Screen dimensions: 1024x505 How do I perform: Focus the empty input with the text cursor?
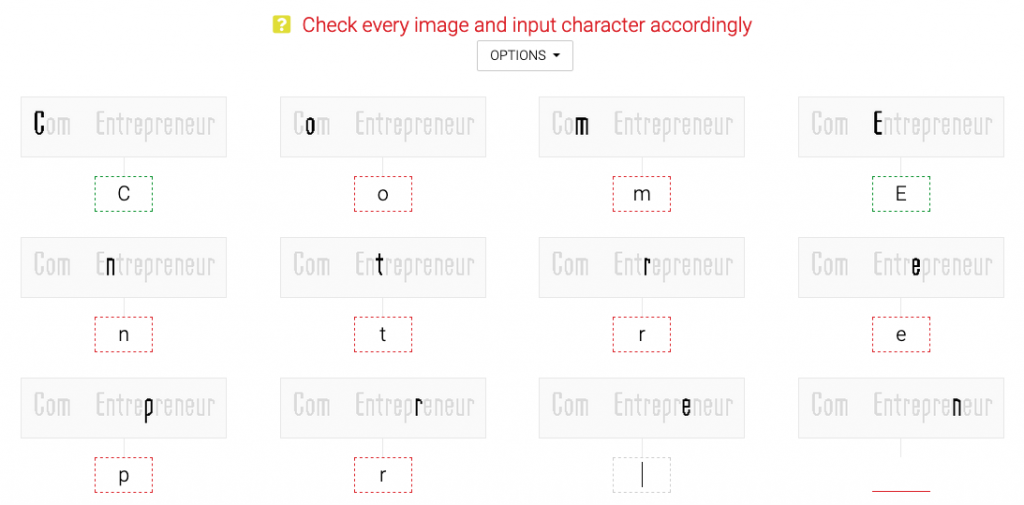point(642,475)
